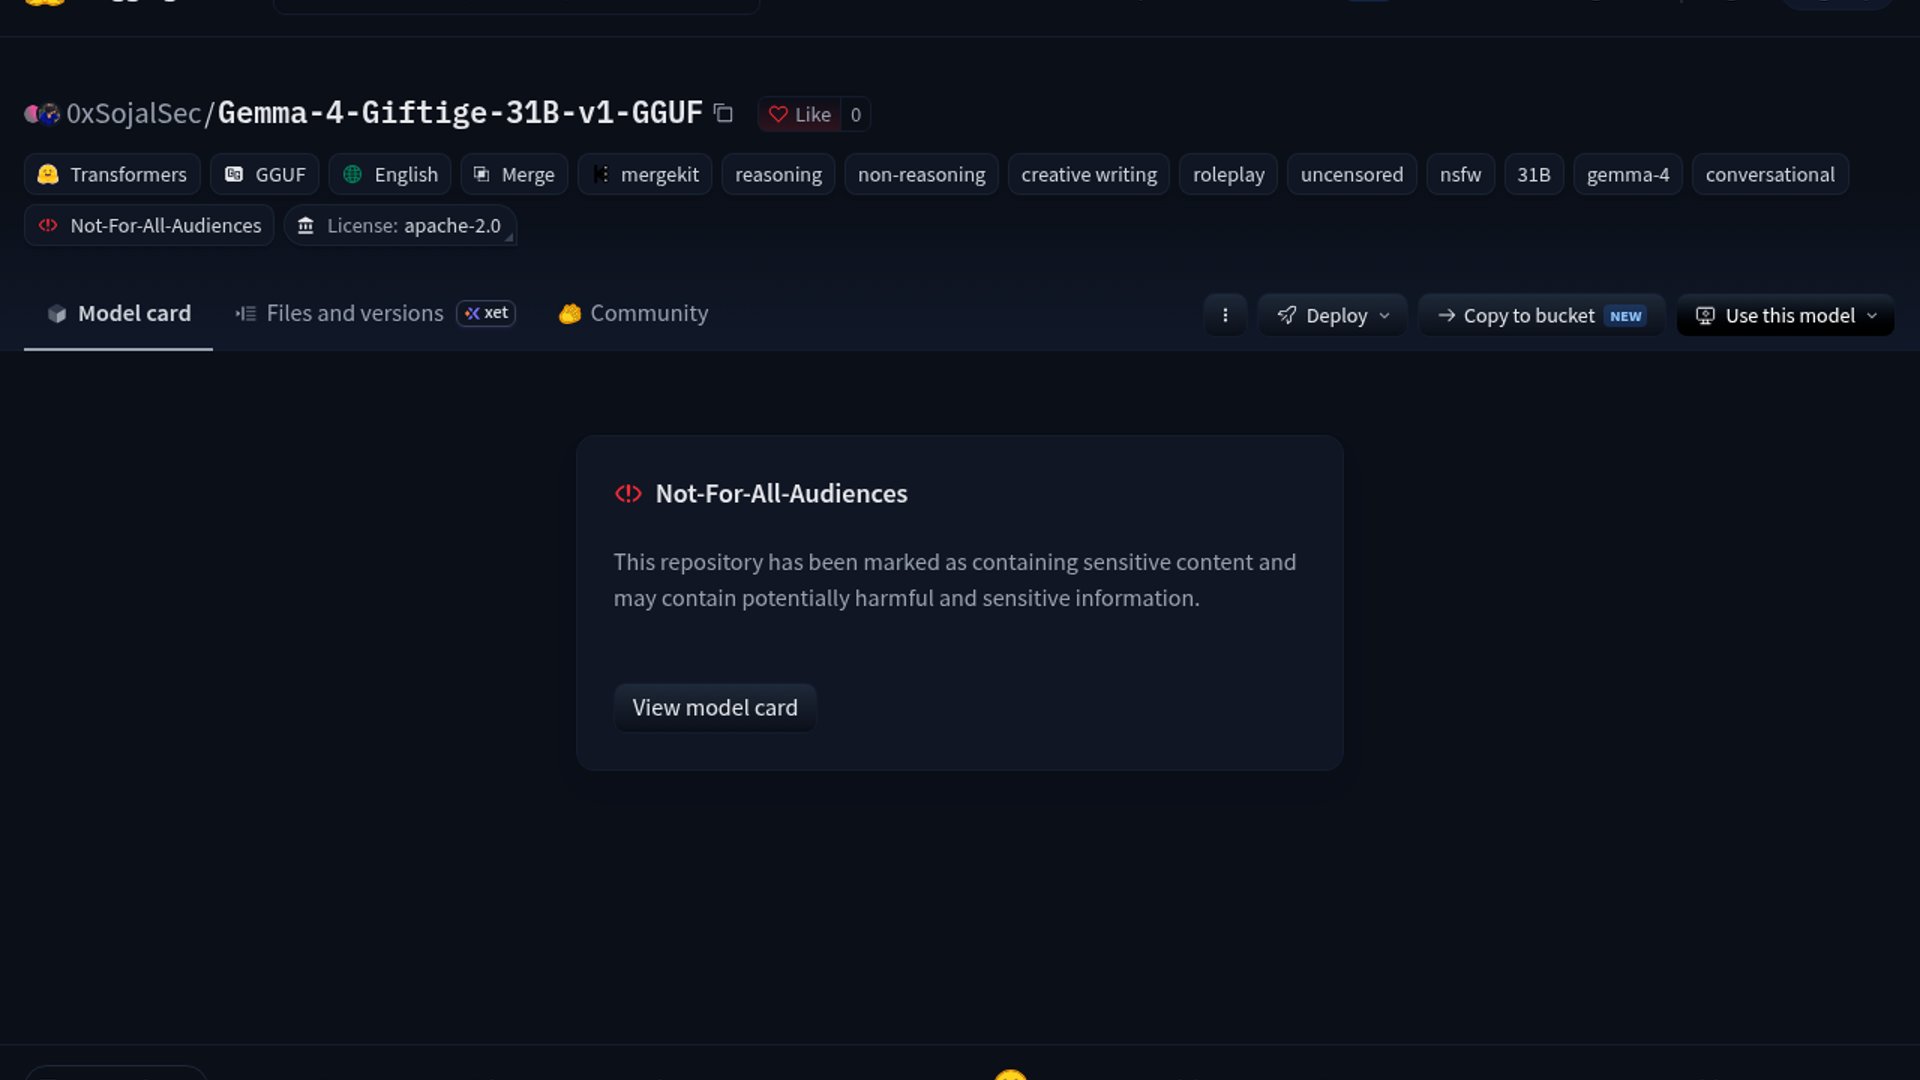Filter by the nsfw tag

[x=1460, y=175]
